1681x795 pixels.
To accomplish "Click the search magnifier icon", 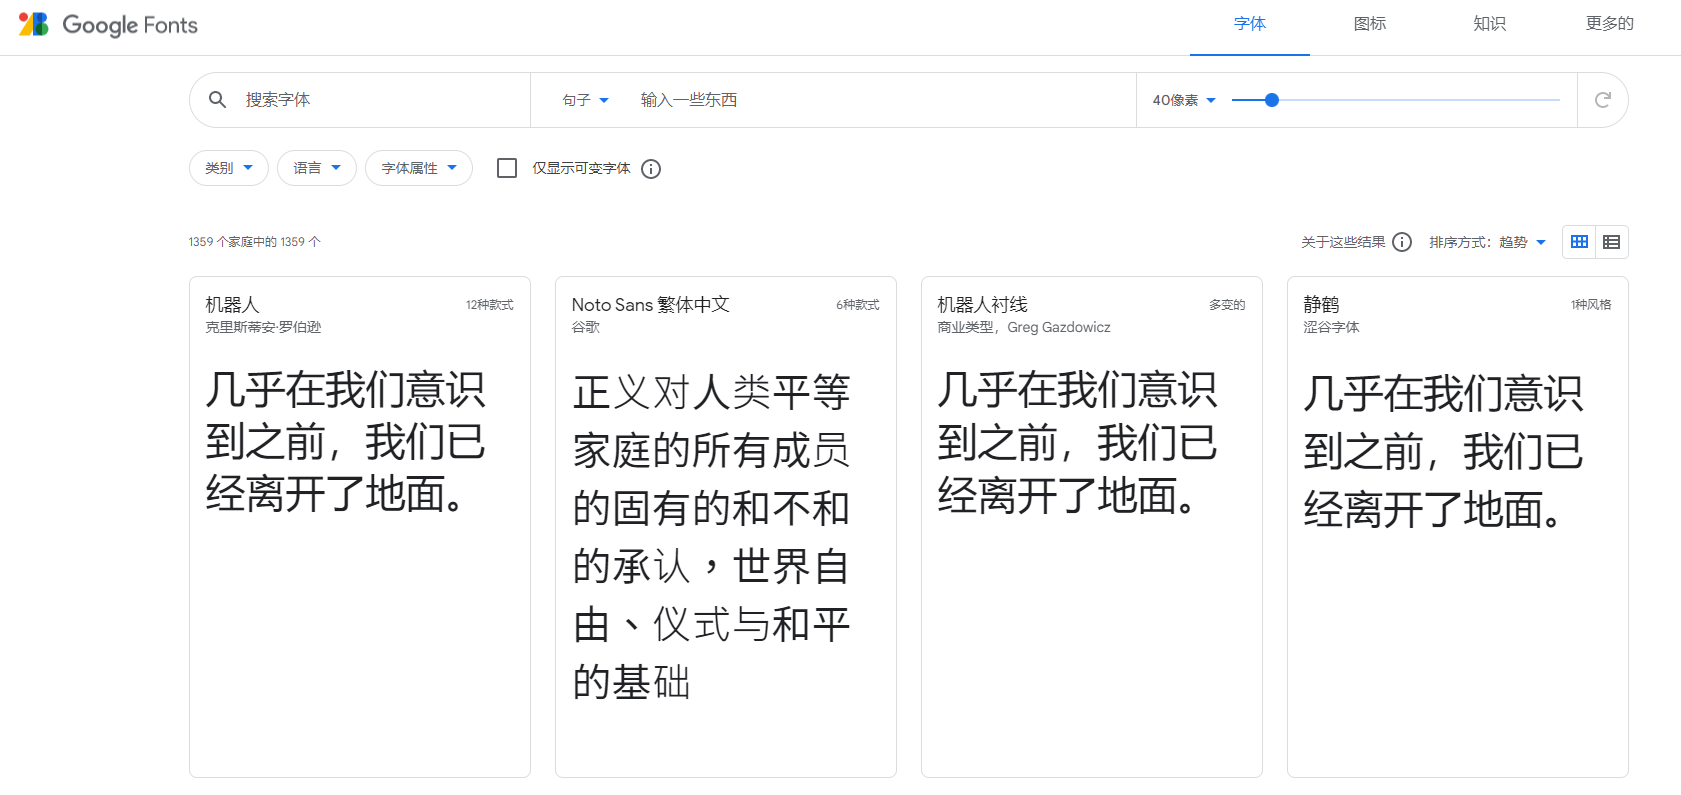I will 217,100.
